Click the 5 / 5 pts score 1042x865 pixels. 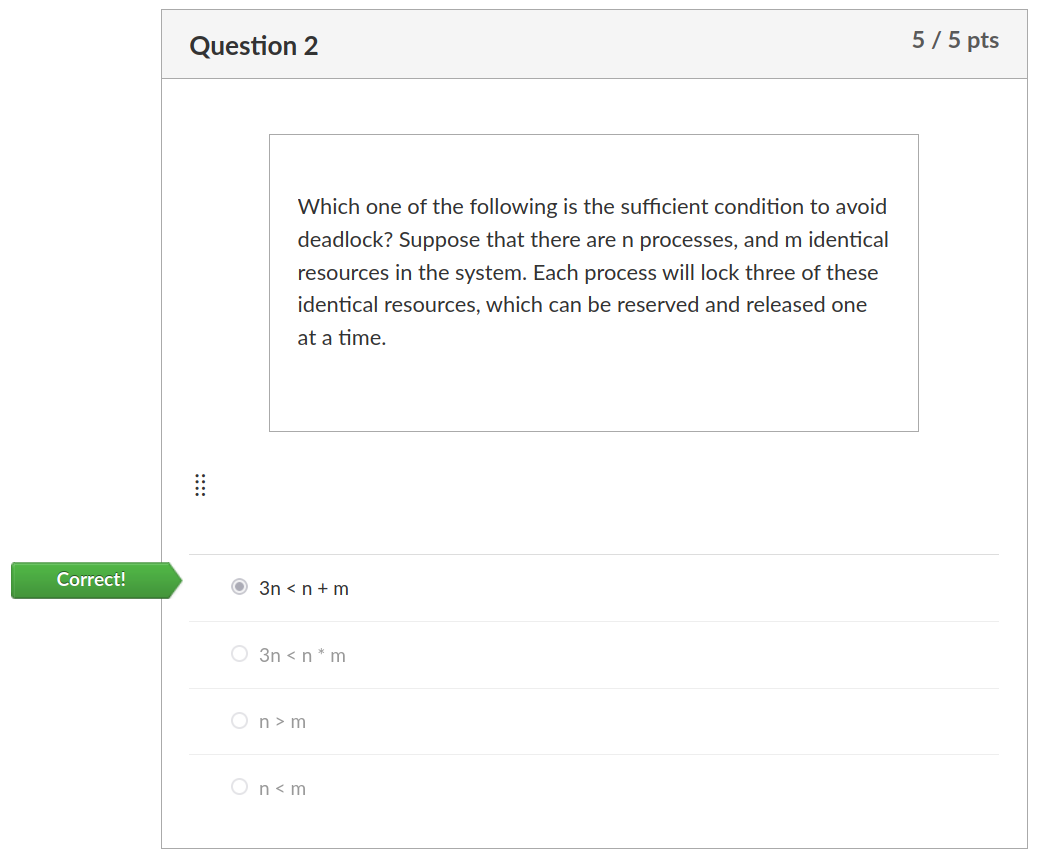[x=955, y=40]
